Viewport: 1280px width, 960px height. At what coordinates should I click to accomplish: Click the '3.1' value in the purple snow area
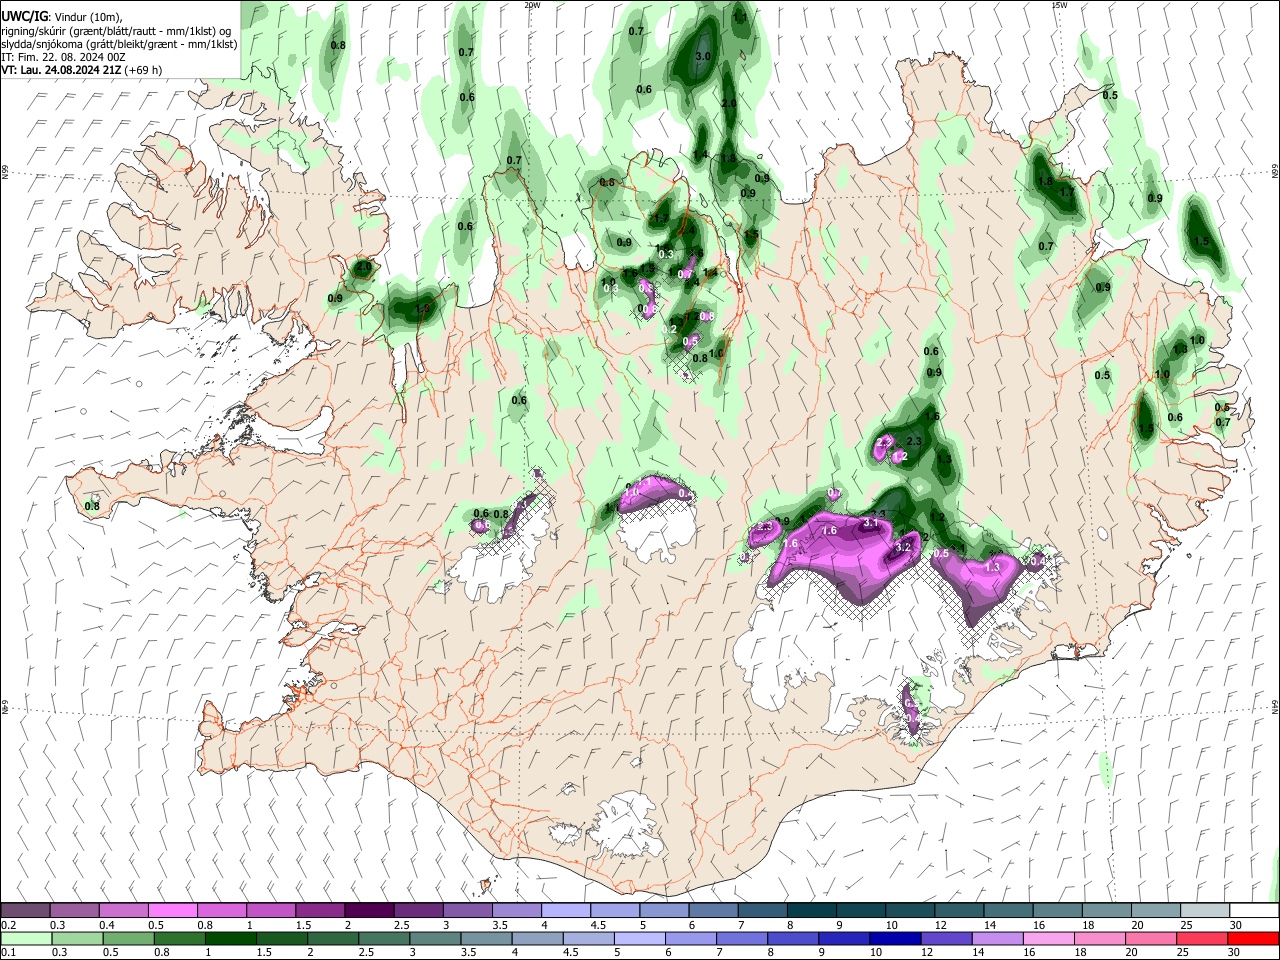pyautogui.click(x=870, y=523)
